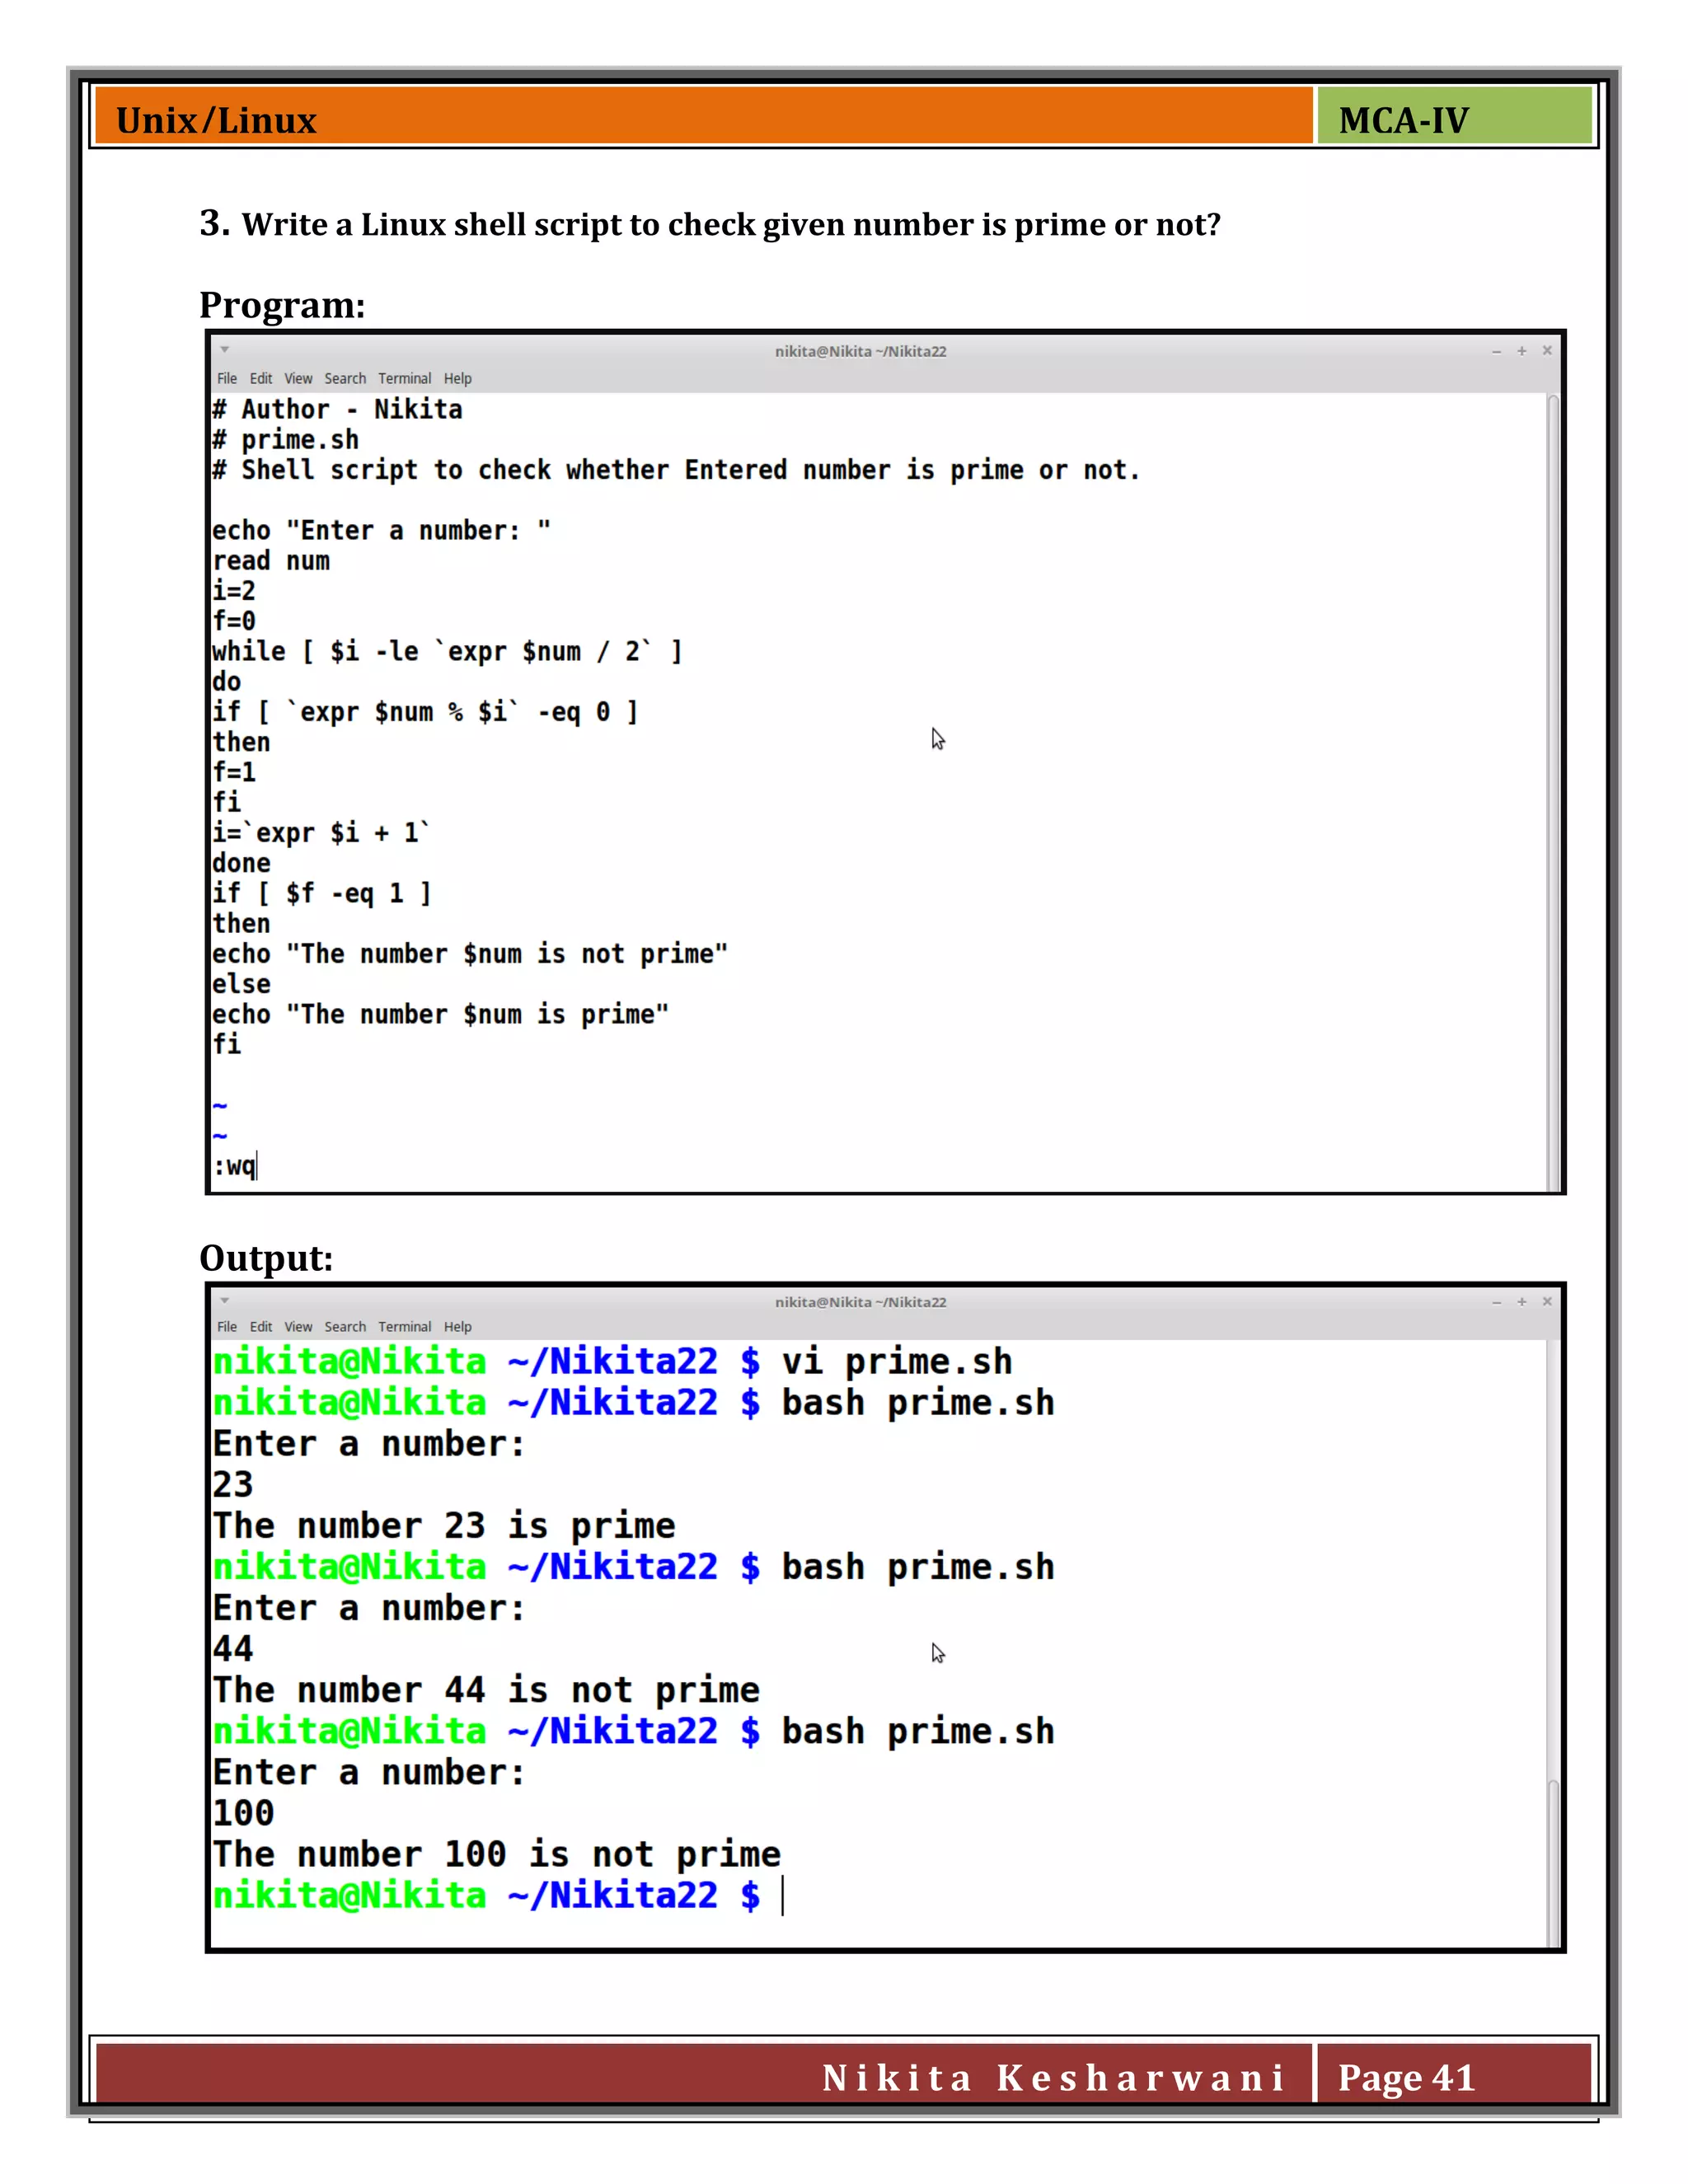Click 'The number 44 is not prime' line
The image size is (1688, 2184).
(486, 1690)
